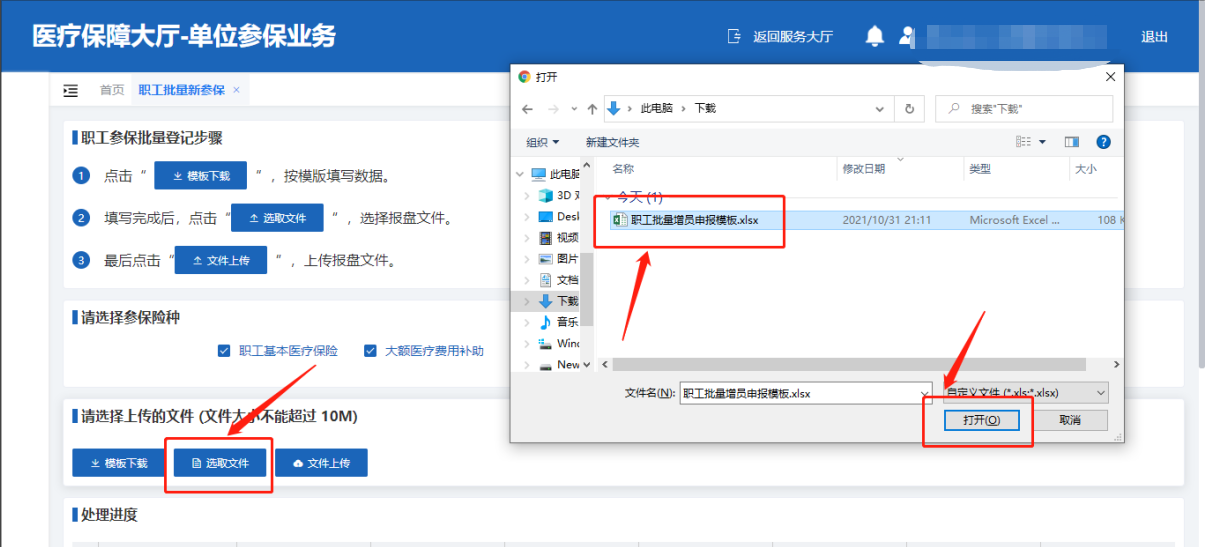The image size is (1205, 547).
Task: Click the 返回服务大厅 link with icon
Action: click(779, 37)
